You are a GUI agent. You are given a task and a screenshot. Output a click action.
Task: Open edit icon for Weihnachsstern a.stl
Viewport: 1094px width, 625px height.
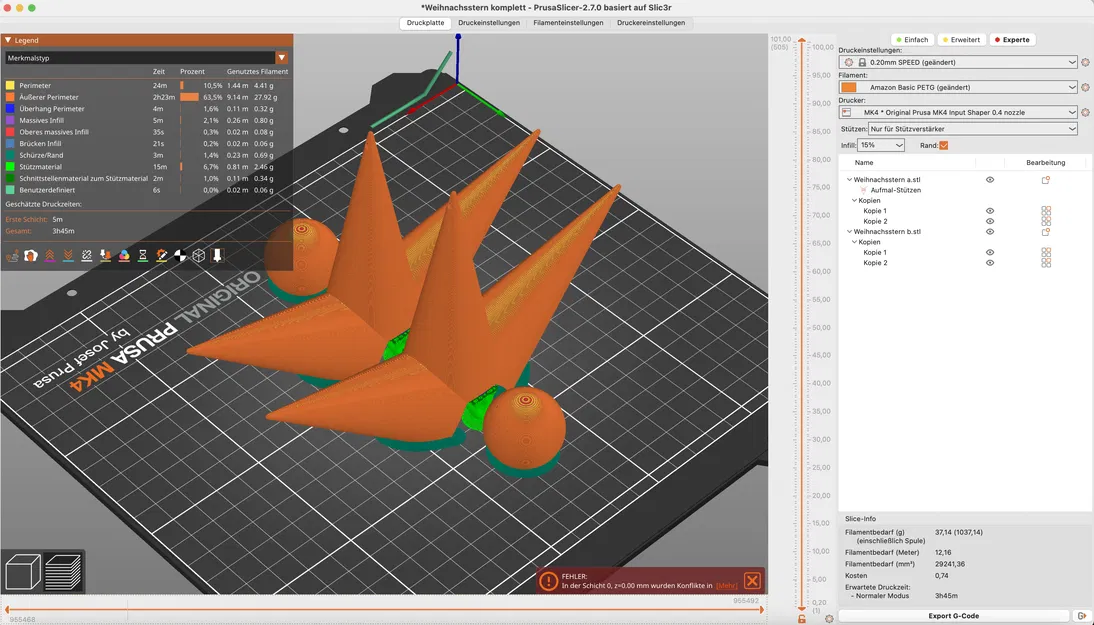[1046, 180]
